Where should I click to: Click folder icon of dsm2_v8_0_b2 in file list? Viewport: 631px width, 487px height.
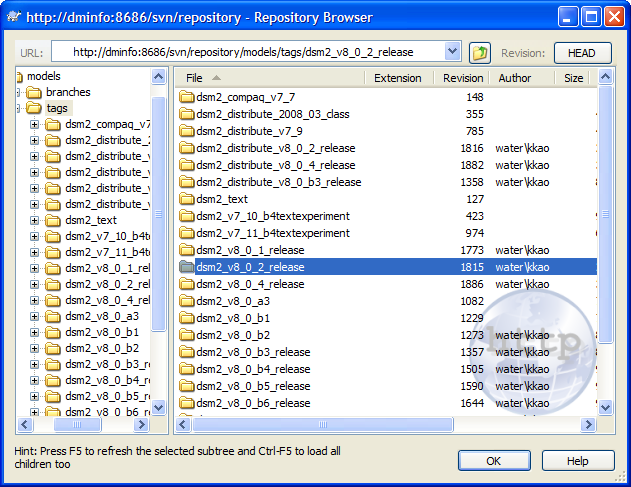[187, 335]
